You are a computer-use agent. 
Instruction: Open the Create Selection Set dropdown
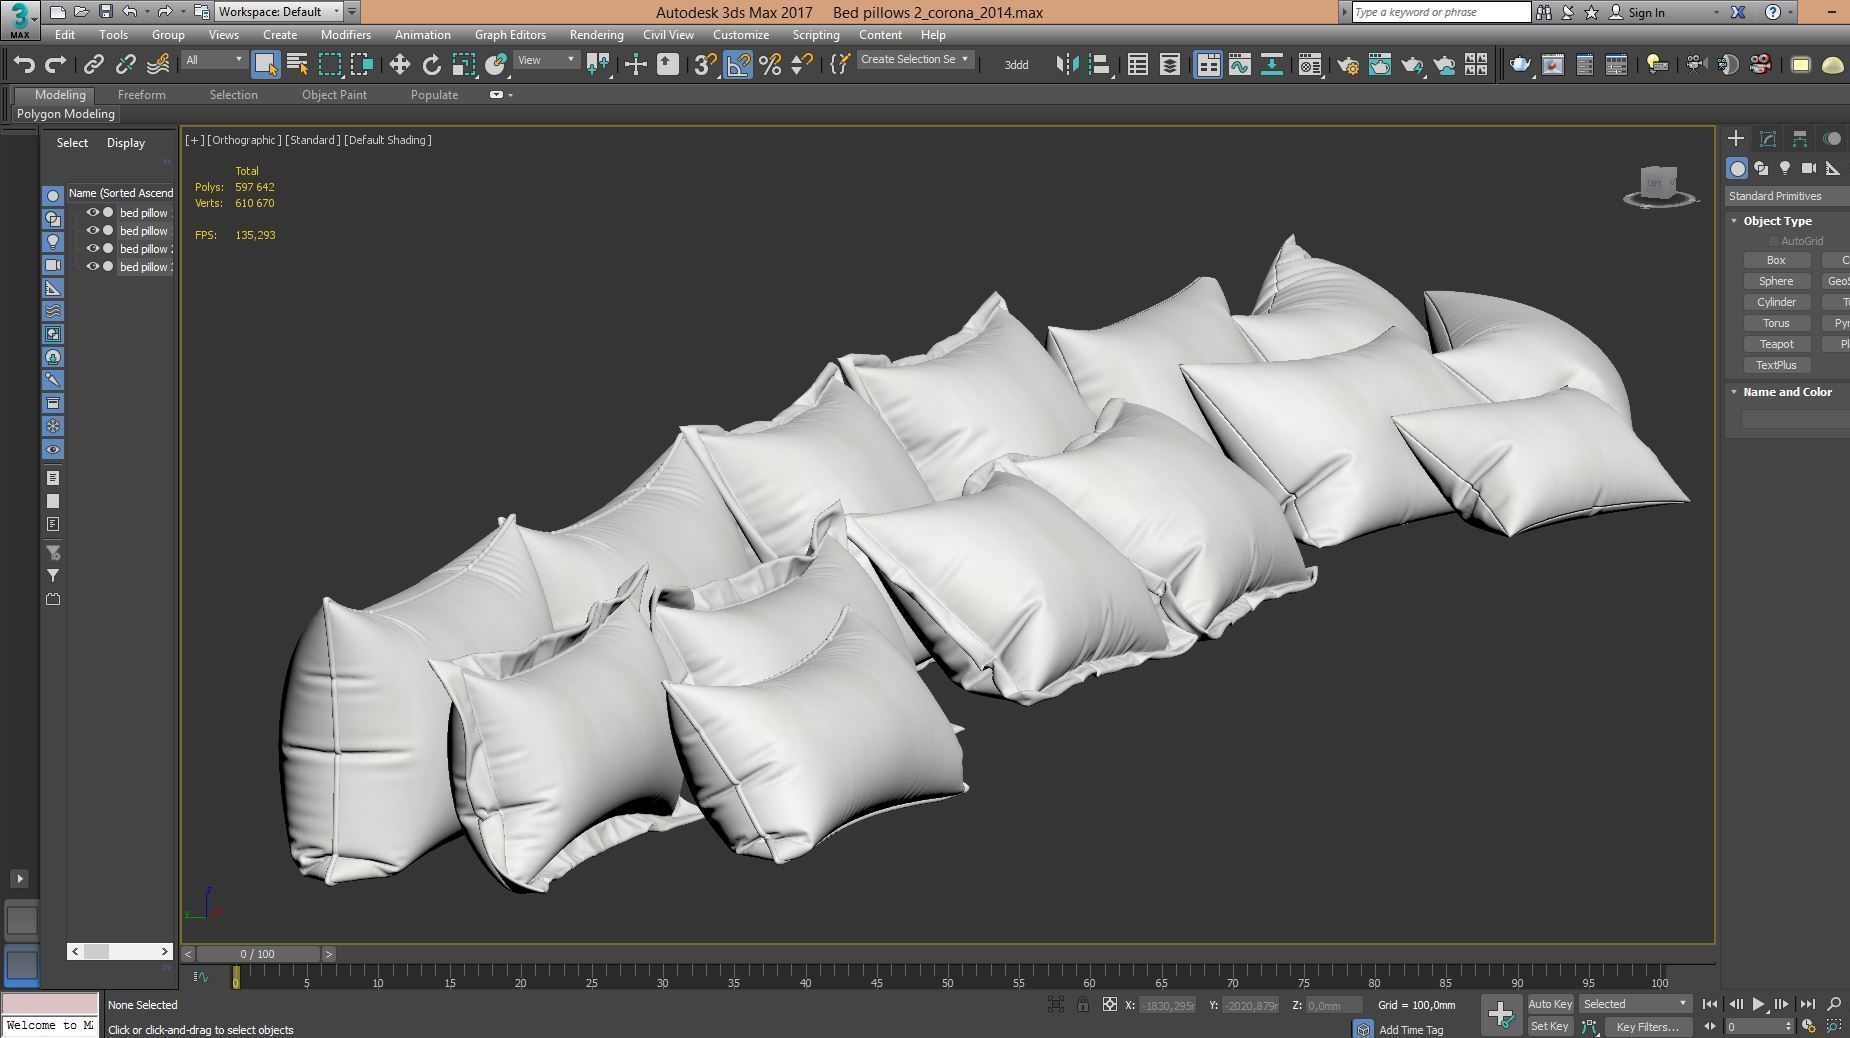point(915,60)
